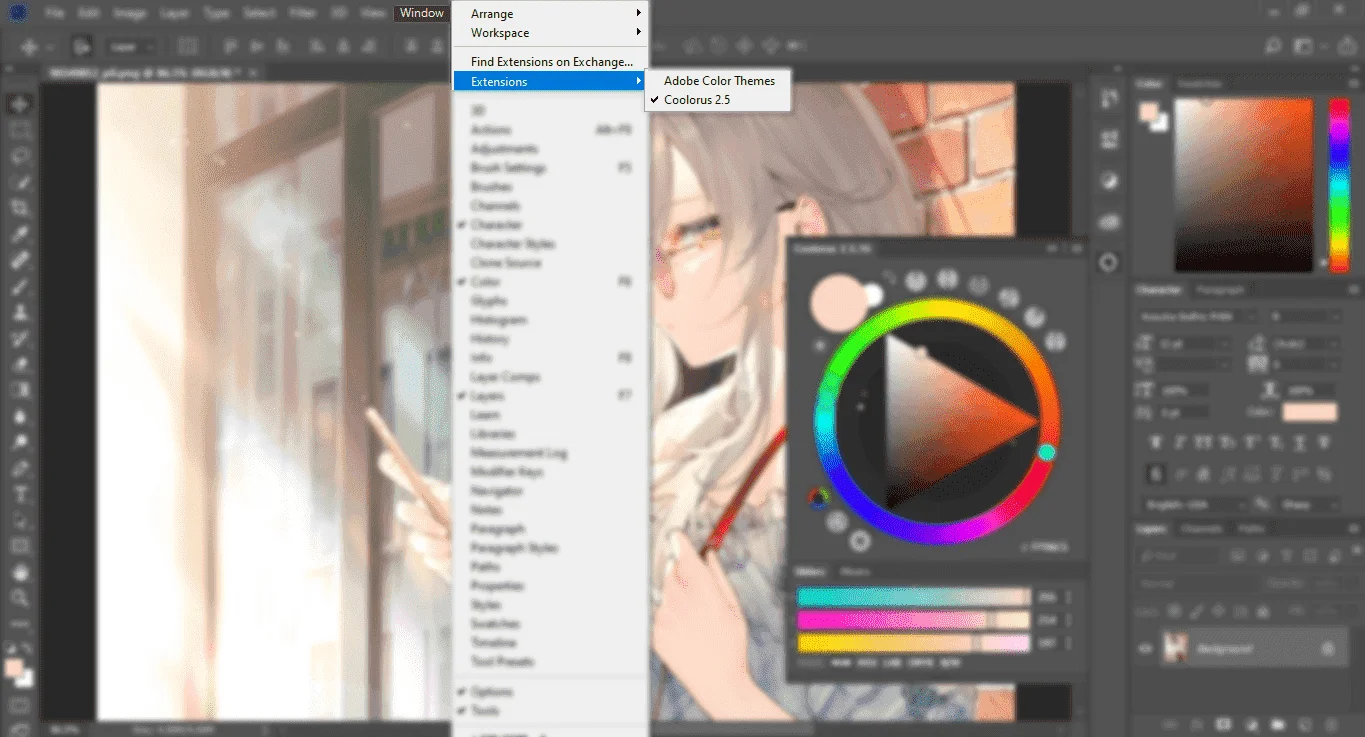Screen dimensions: 1365x737
Task: Select the Move tool in the toolbar
Action: tap(20, 104)
